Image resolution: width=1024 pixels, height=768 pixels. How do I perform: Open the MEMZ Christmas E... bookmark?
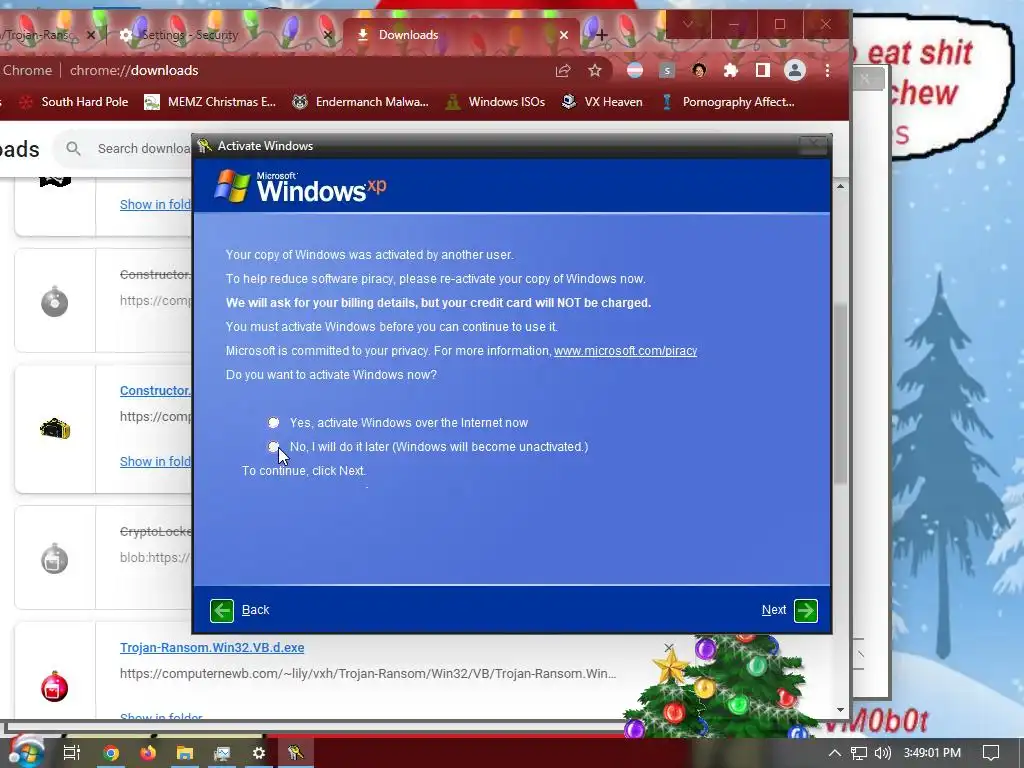(210, 102)
